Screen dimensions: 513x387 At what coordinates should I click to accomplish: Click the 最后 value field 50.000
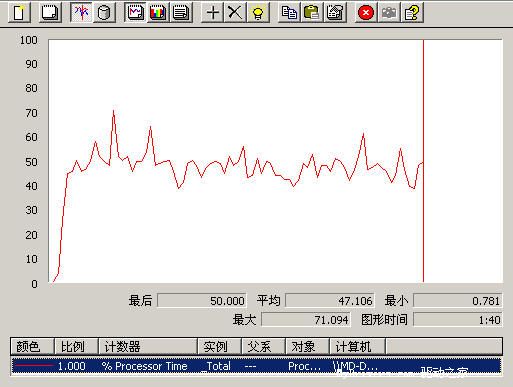pos(202,301)
